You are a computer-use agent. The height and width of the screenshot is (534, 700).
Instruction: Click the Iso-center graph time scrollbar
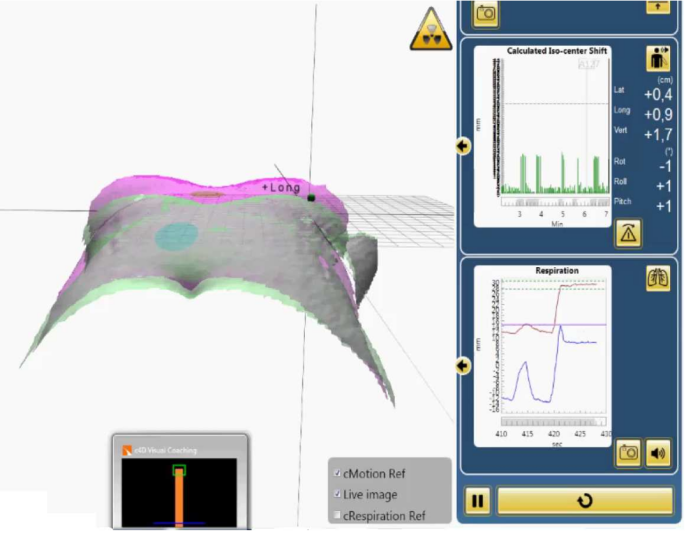pyautogui.click(x=553, y=201)
